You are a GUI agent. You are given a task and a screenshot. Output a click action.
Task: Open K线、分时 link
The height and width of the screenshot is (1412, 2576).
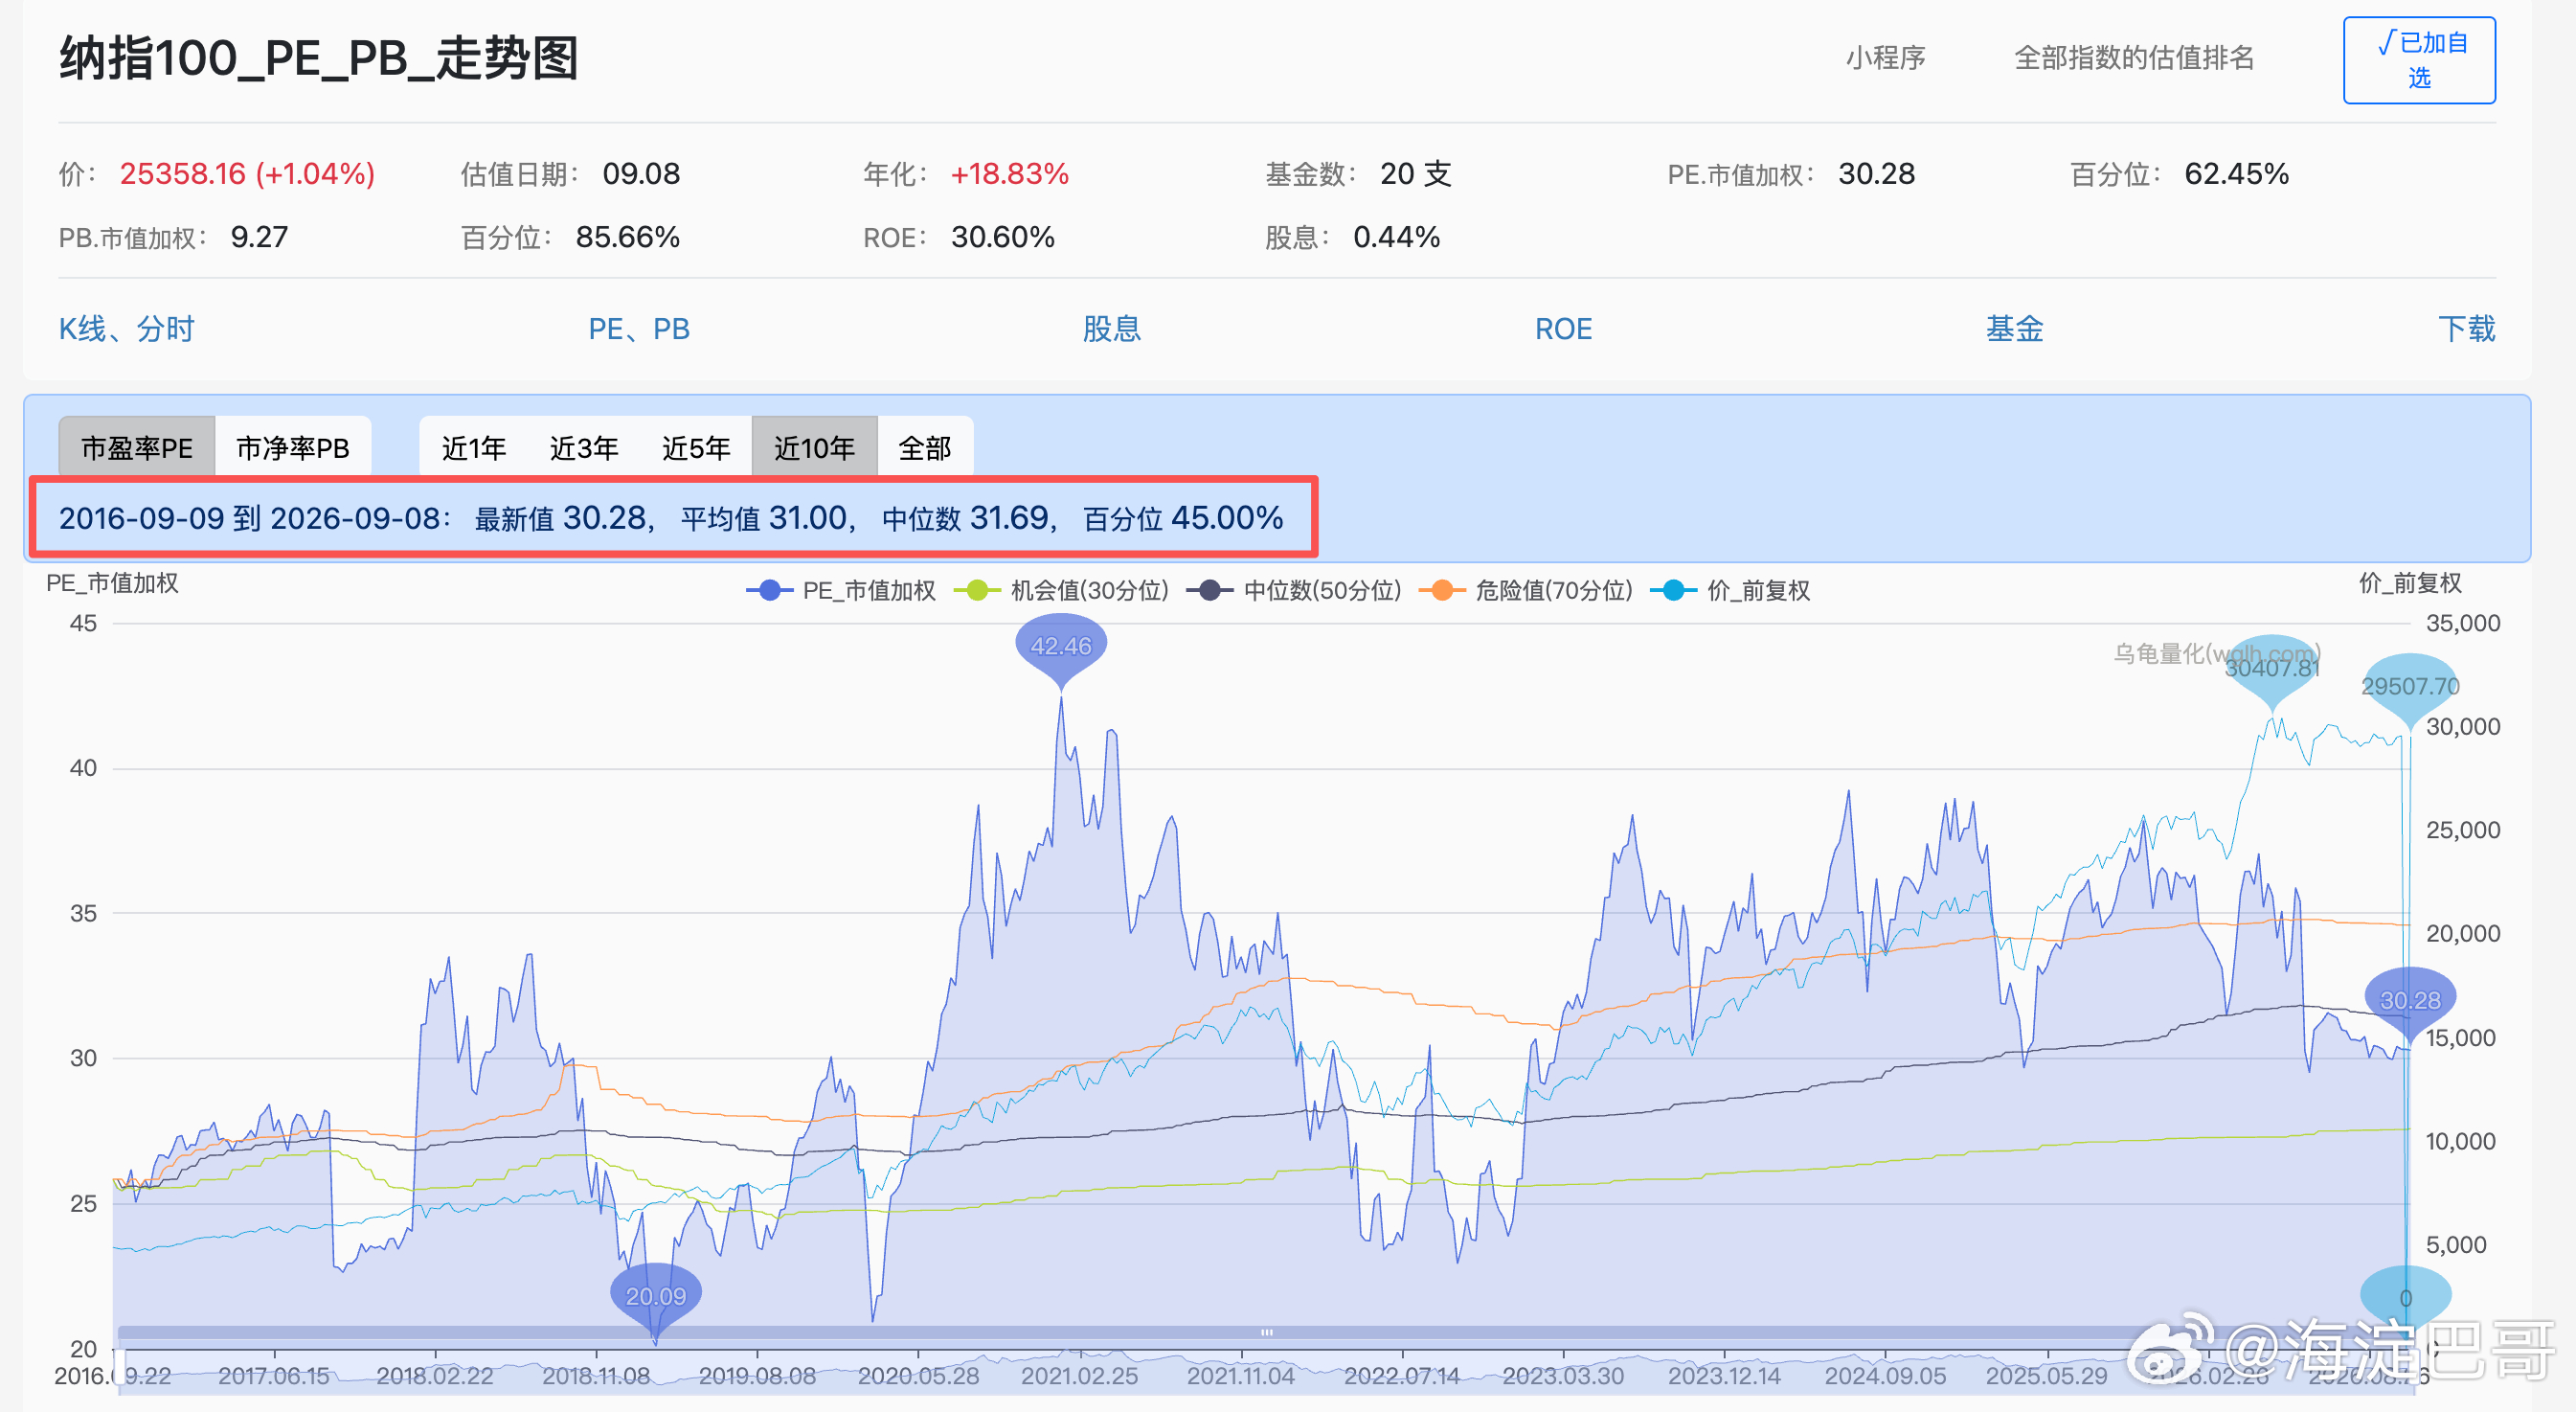click(x=126, y=328)
